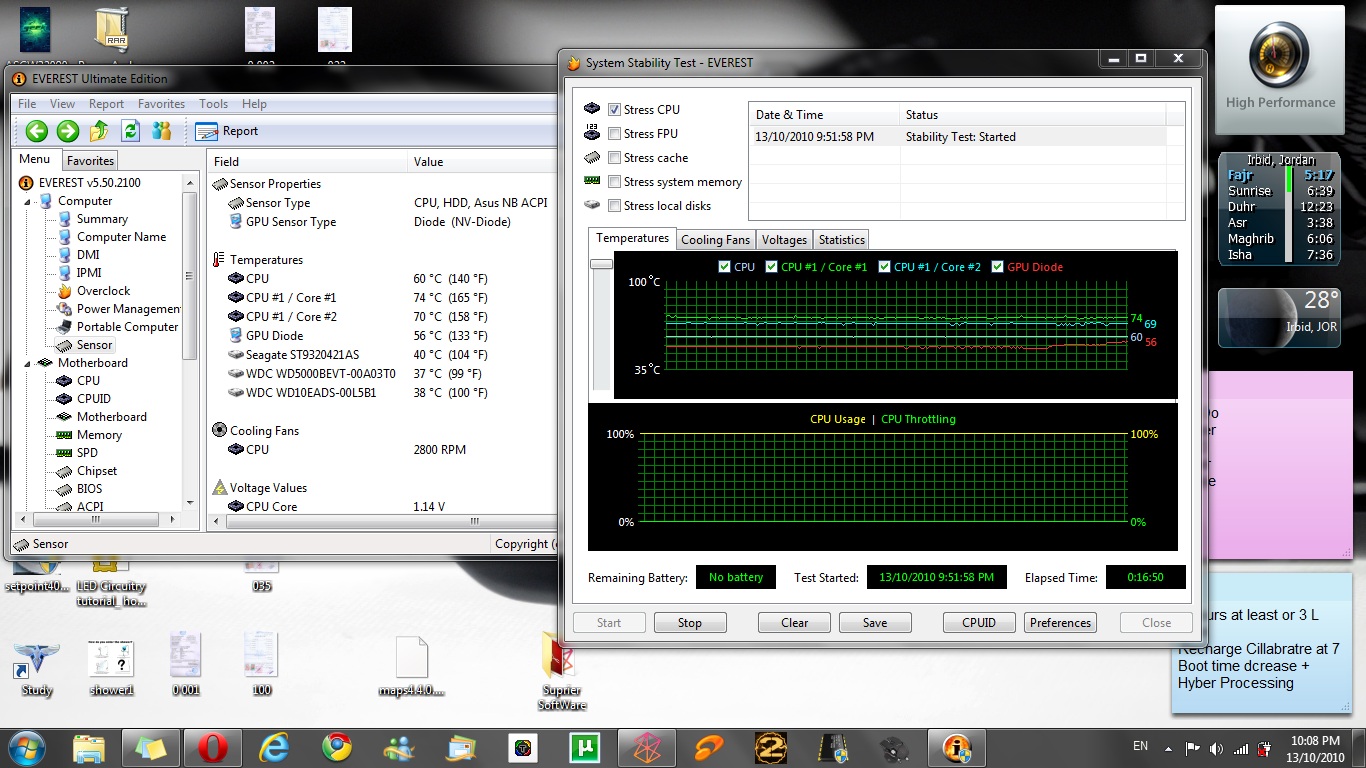The width and height of the screenshot is (1366, 768).
Task: Open the Report menu
Action: point(106,104)
